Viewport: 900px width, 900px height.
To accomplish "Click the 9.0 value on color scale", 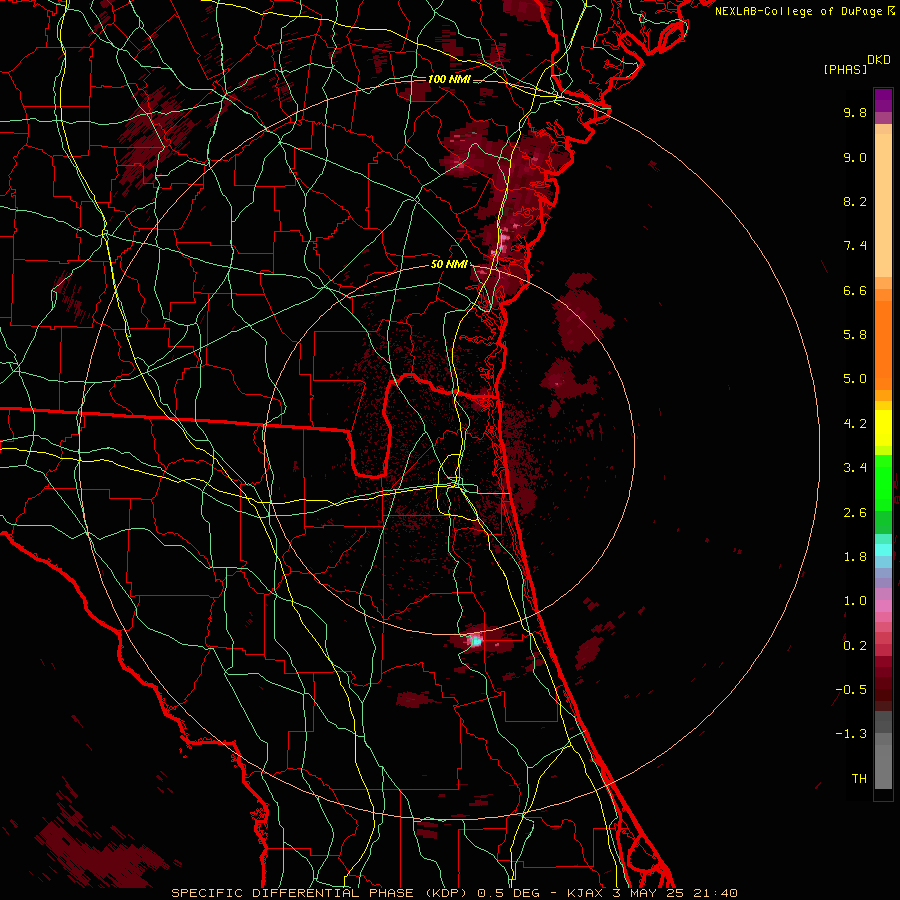I will pyautogui.click(x=855, y=157).
